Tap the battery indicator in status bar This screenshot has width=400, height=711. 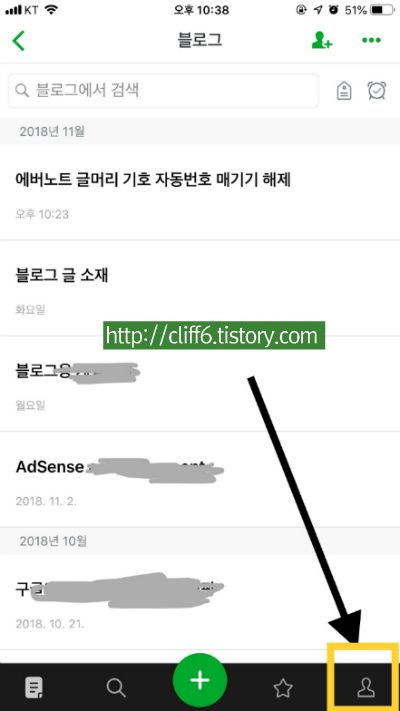point(382,10)
